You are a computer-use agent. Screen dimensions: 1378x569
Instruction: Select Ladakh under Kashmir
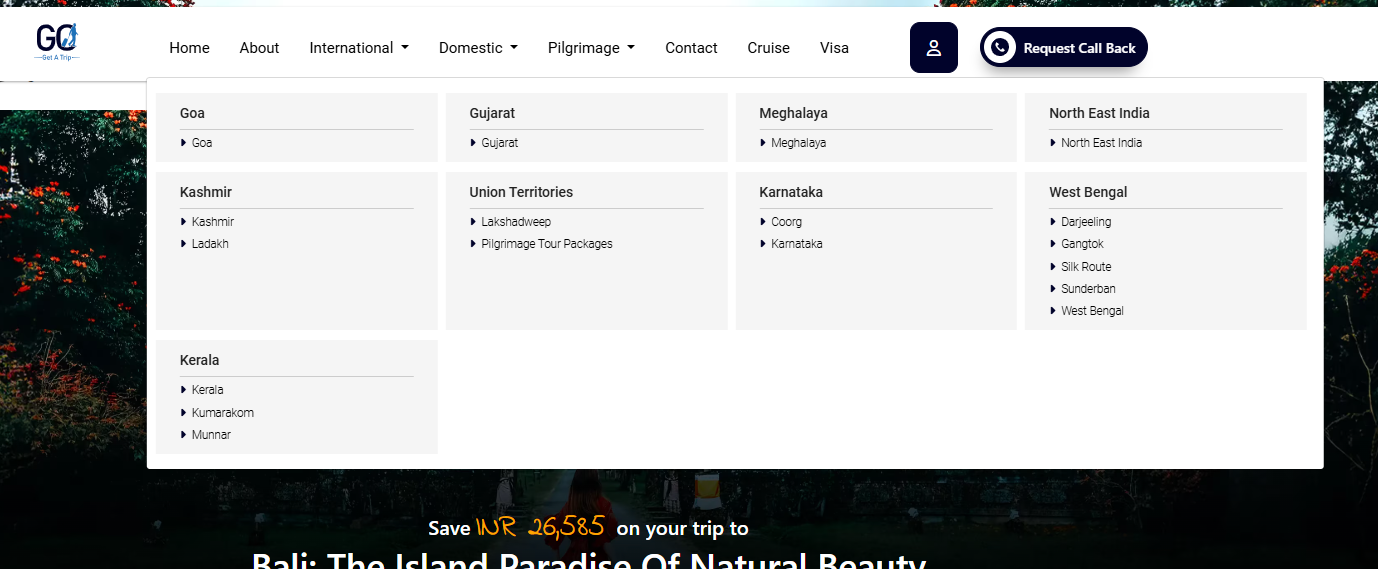(x=210, y=244)
